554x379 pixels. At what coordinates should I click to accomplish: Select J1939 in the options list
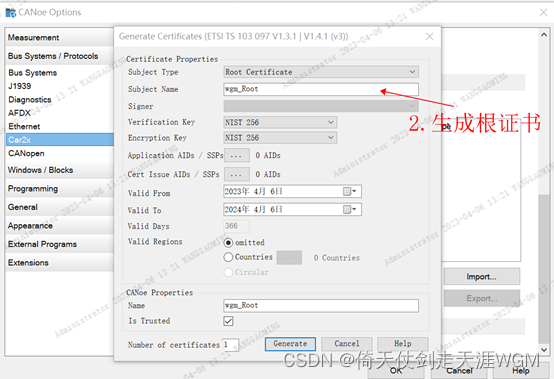(59, 86)
